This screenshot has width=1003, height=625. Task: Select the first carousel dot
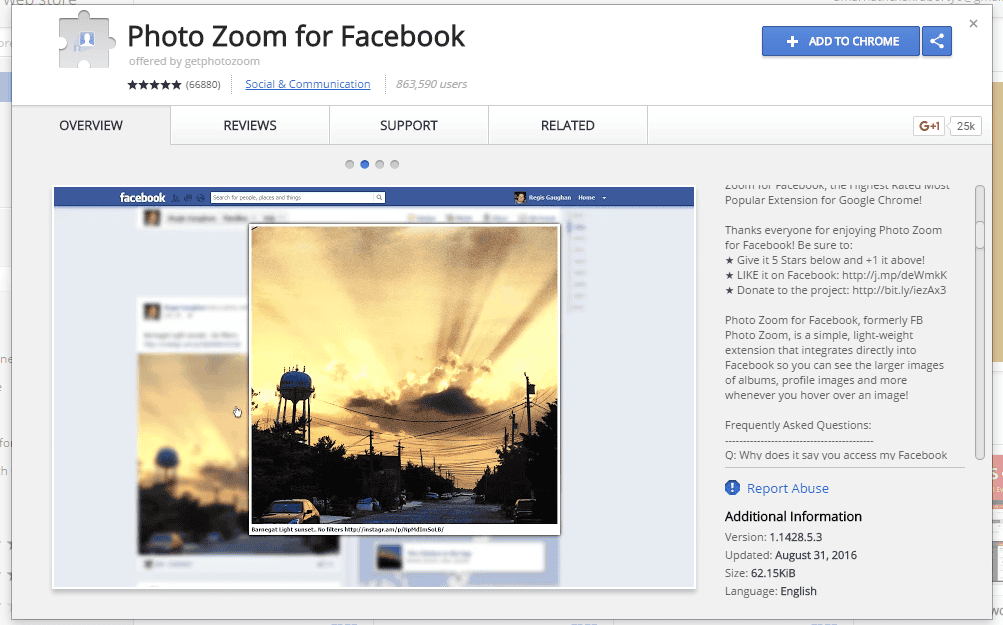349,164
